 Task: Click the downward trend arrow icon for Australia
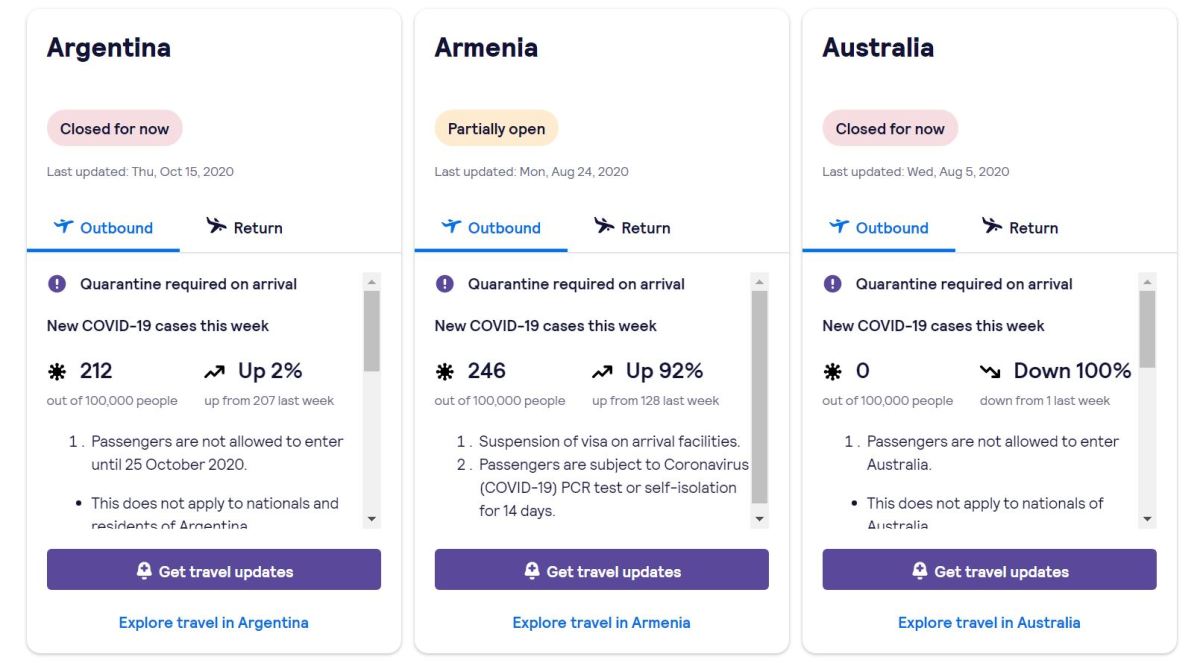tap(990, 372)
